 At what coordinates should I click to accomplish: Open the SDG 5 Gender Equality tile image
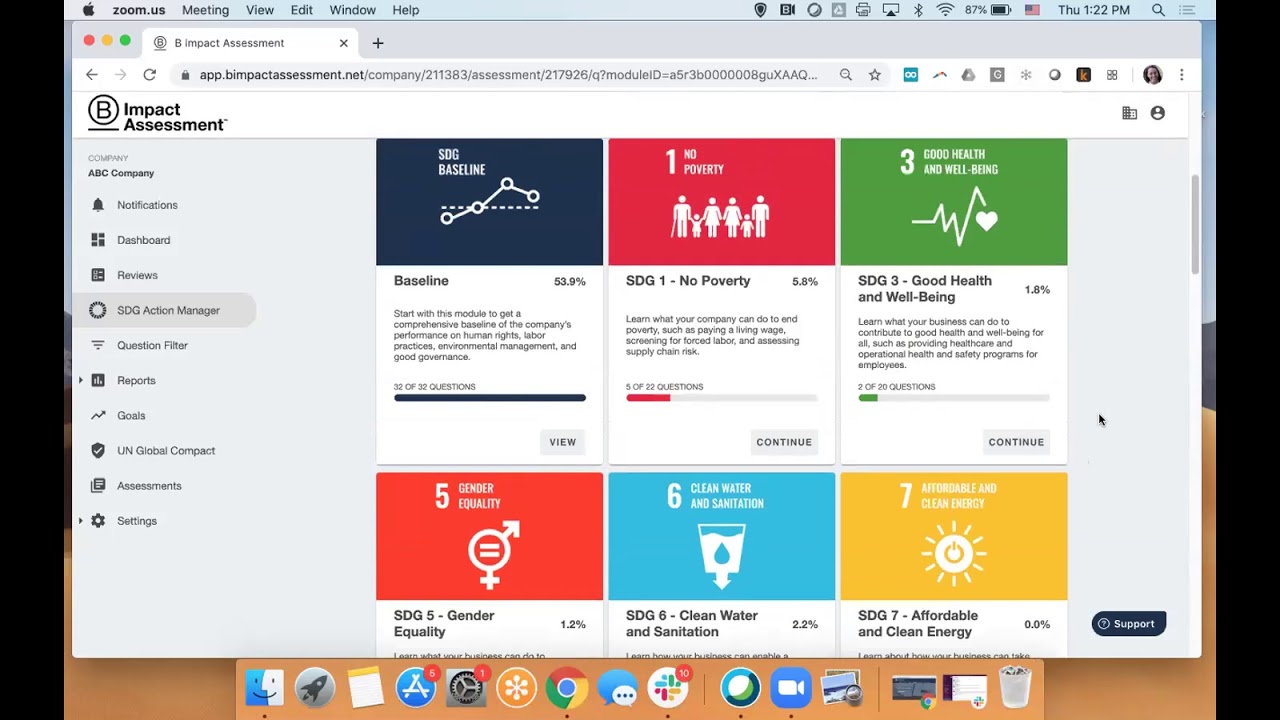coord(489,536)
